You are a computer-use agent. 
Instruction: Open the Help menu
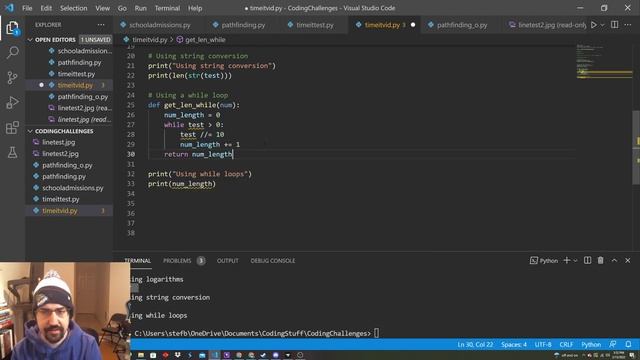tap(195, 8)
